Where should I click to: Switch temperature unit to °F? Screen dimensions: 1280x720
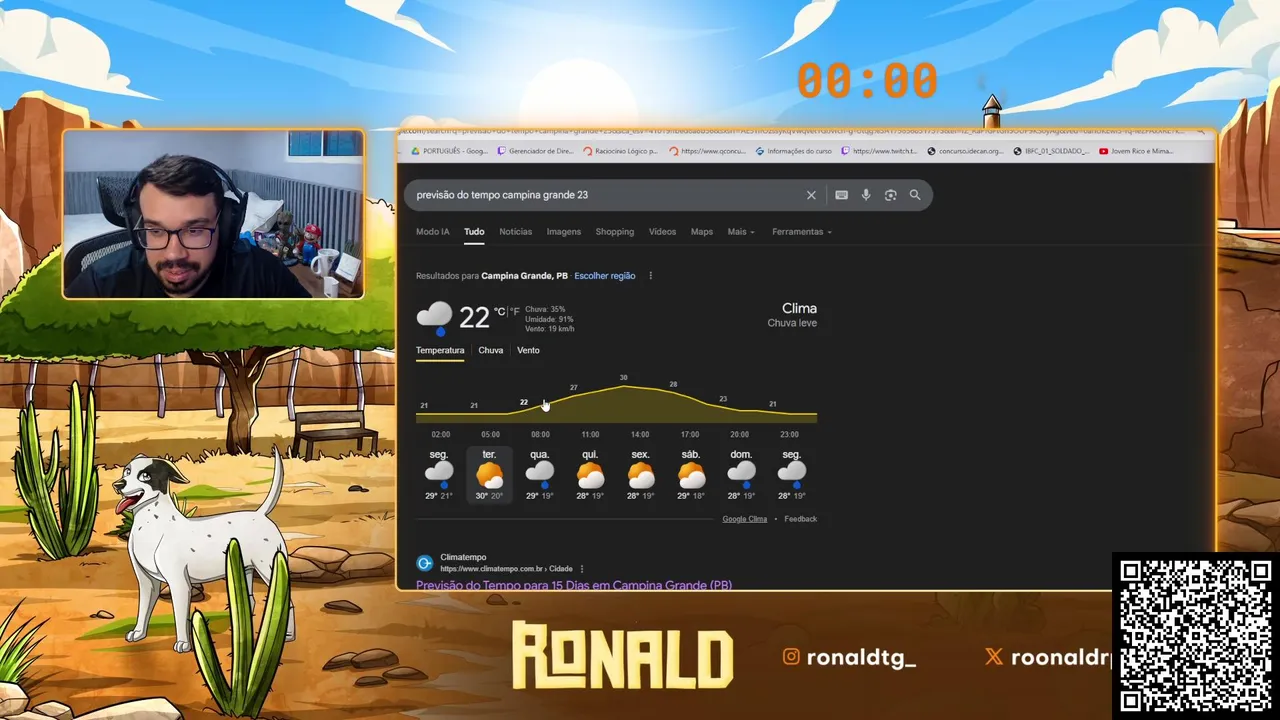516,311
